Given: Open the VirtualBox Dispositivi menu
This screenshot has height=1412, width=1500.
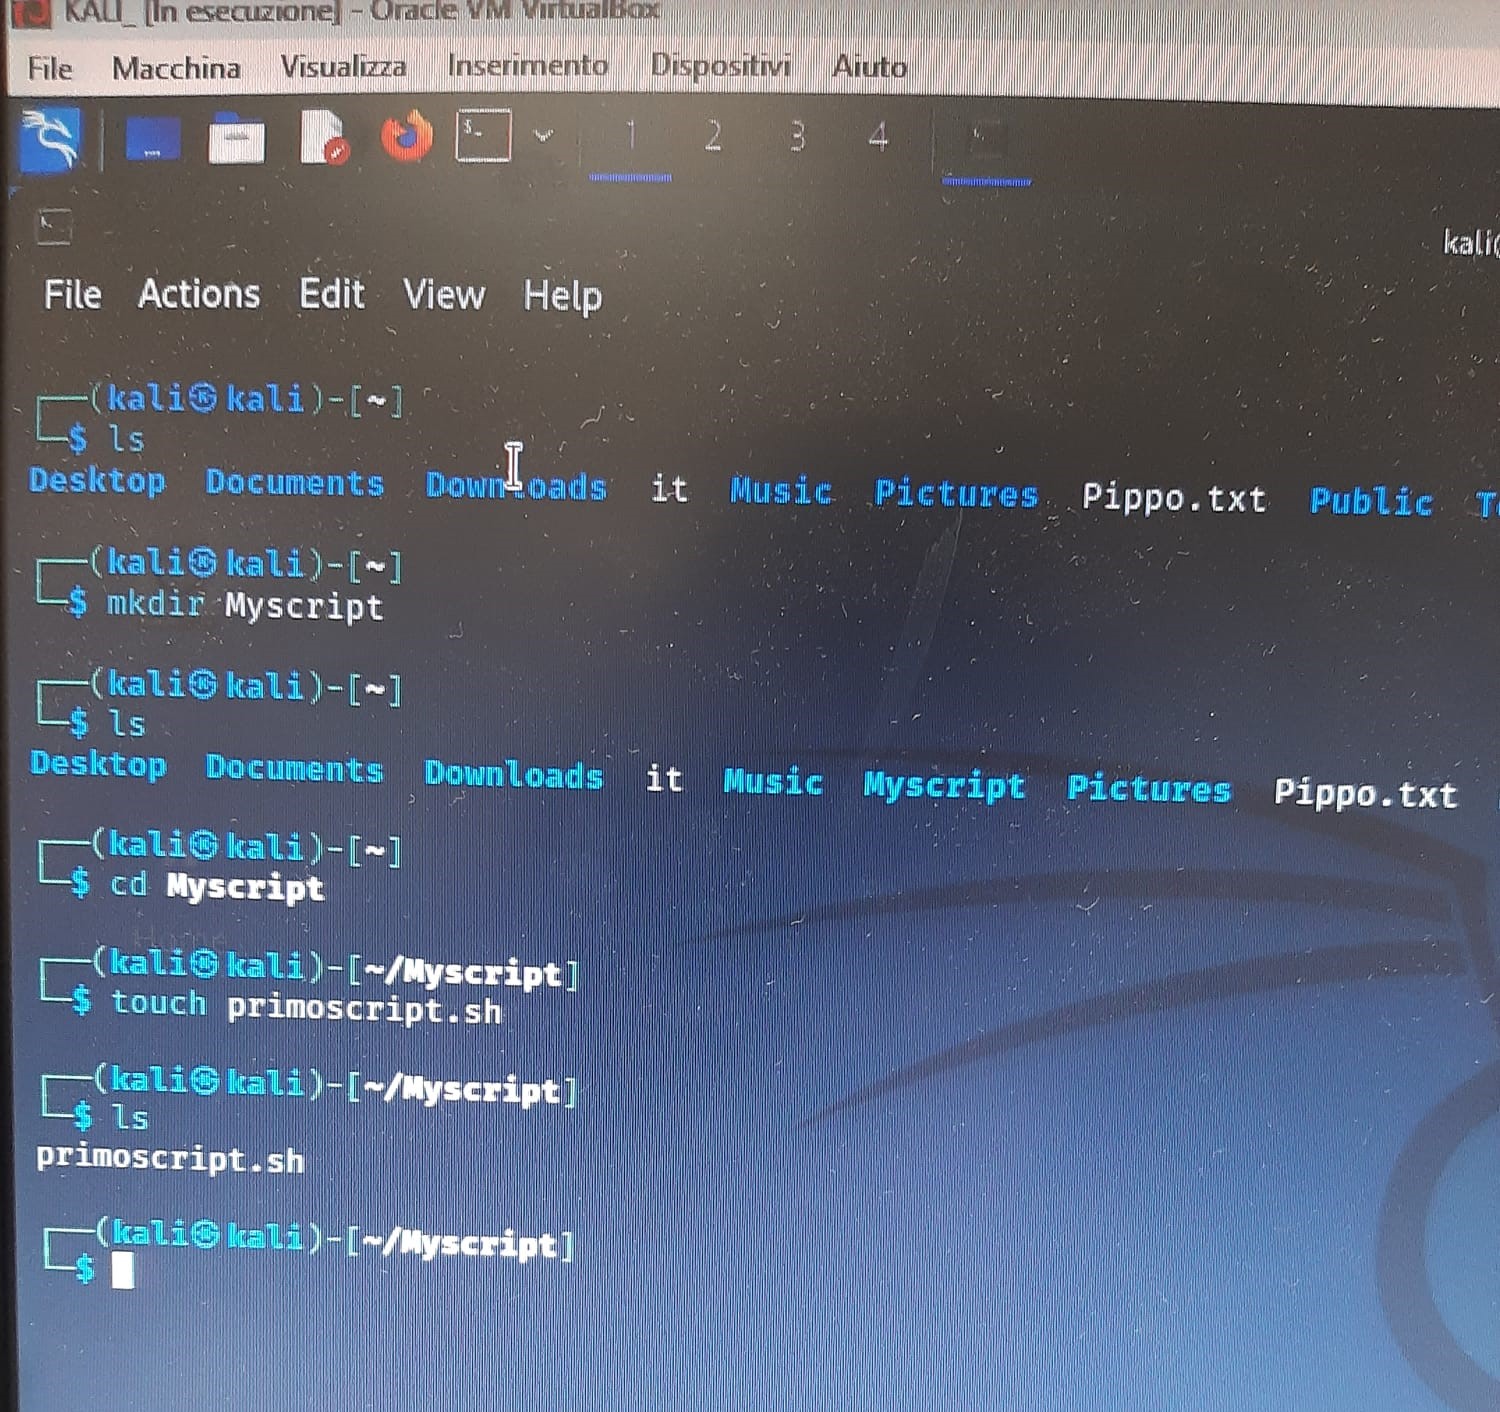Looking at the screenshot, I should pyautogui.click(x=720, y=66).
